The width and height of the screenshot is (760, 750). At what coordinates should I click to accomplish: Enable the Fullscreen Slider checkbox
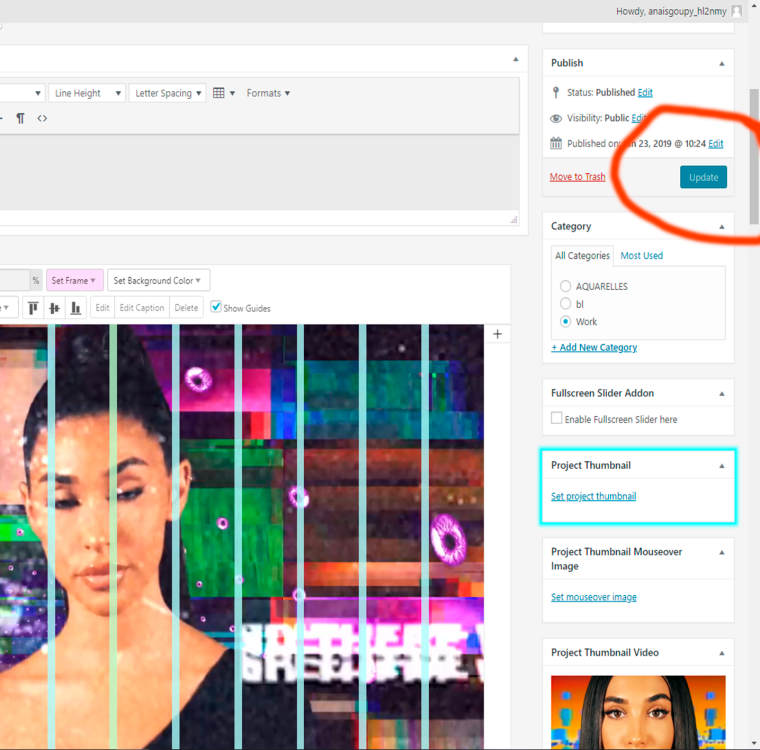click(x=557, y=419)
